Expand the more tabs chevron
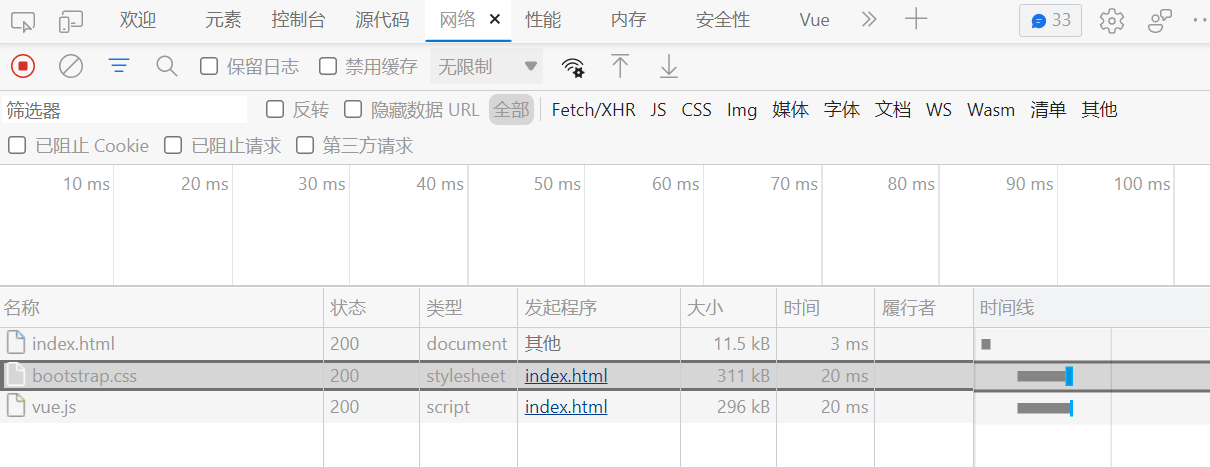 (869, 20)
